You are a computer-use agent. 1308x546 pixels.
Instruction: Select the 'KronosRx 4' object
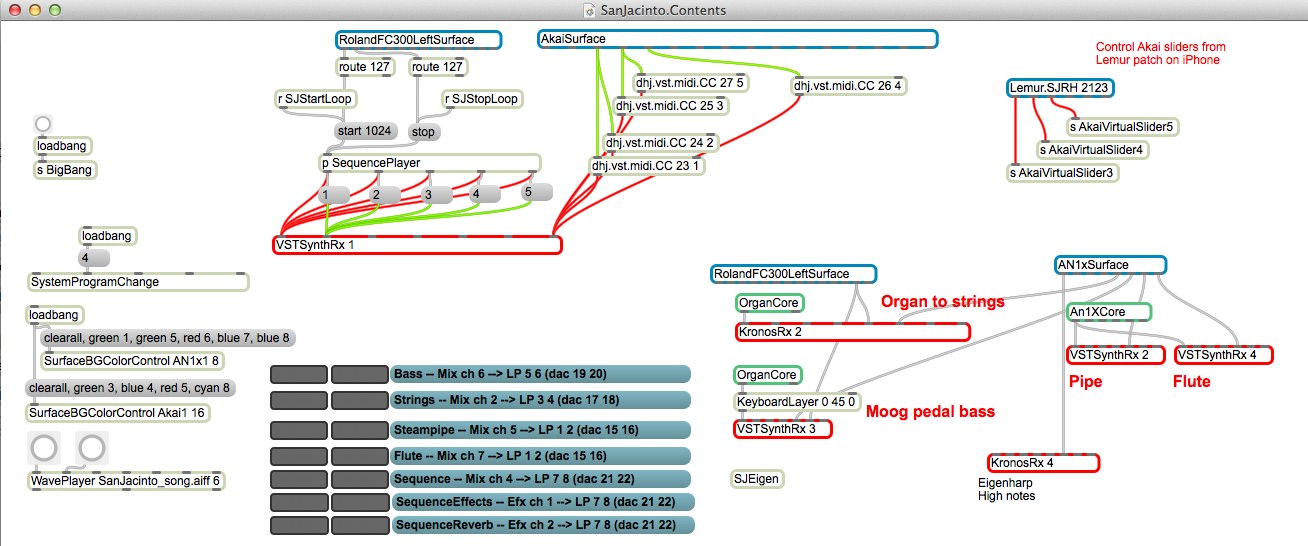[1043, 463]
